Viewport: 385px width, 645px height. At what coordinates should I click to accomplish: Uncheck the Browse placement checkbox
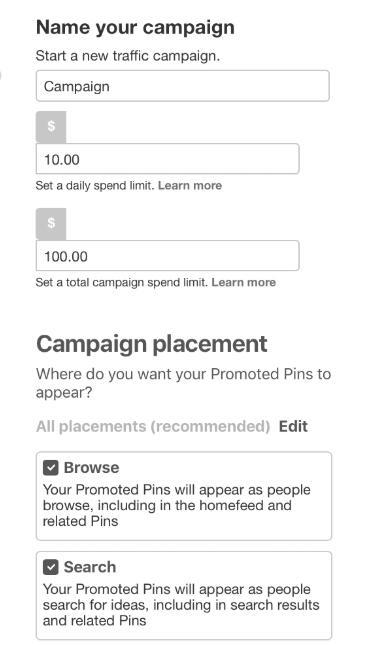(x=51, y=468)
